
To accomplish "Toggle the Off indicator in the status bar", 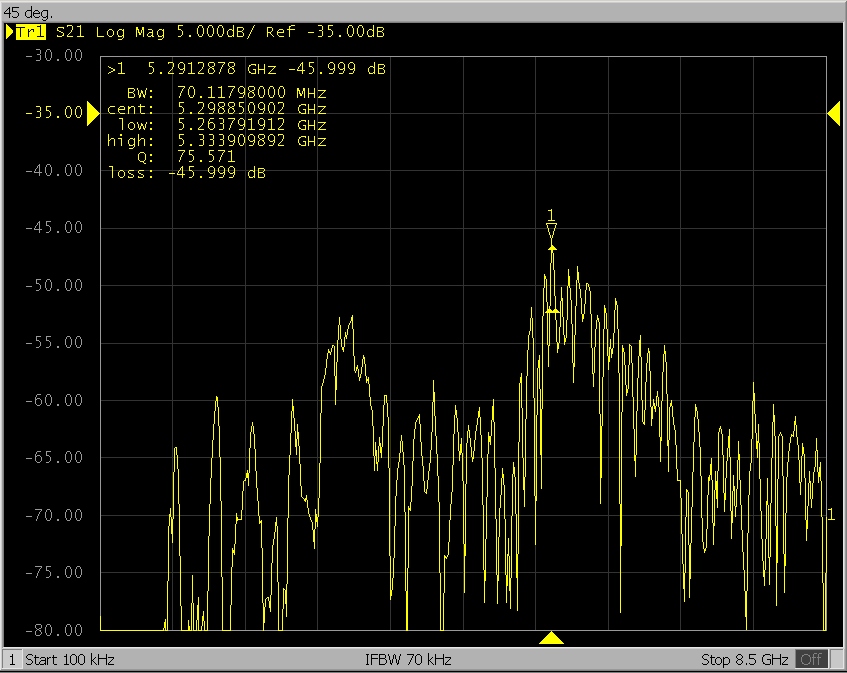I will click(811, 660).
